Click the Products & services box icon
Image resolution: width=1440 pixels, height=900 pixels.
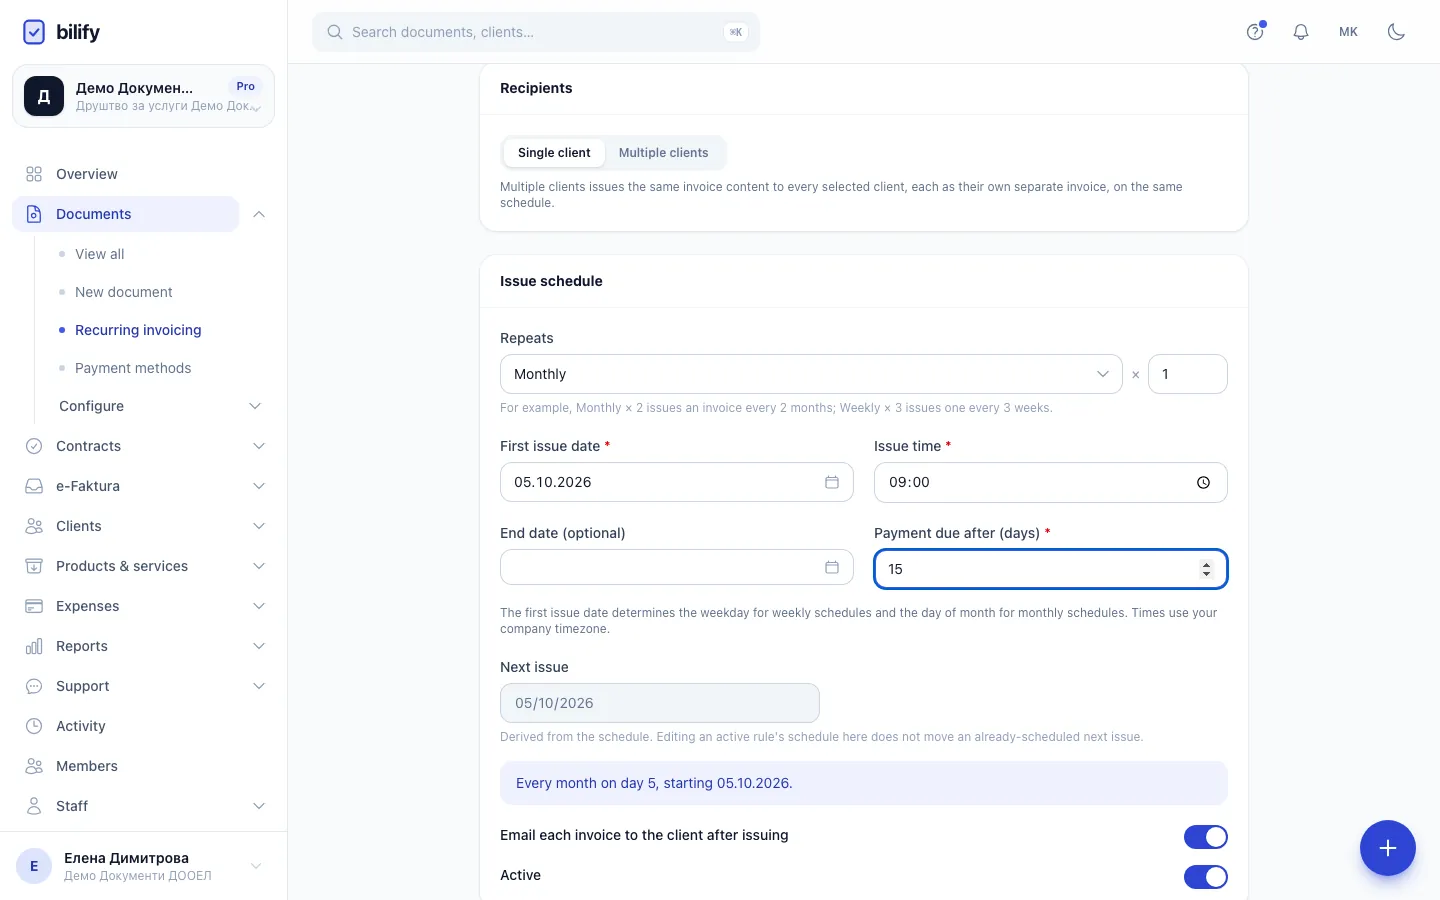tap(34, 566)
